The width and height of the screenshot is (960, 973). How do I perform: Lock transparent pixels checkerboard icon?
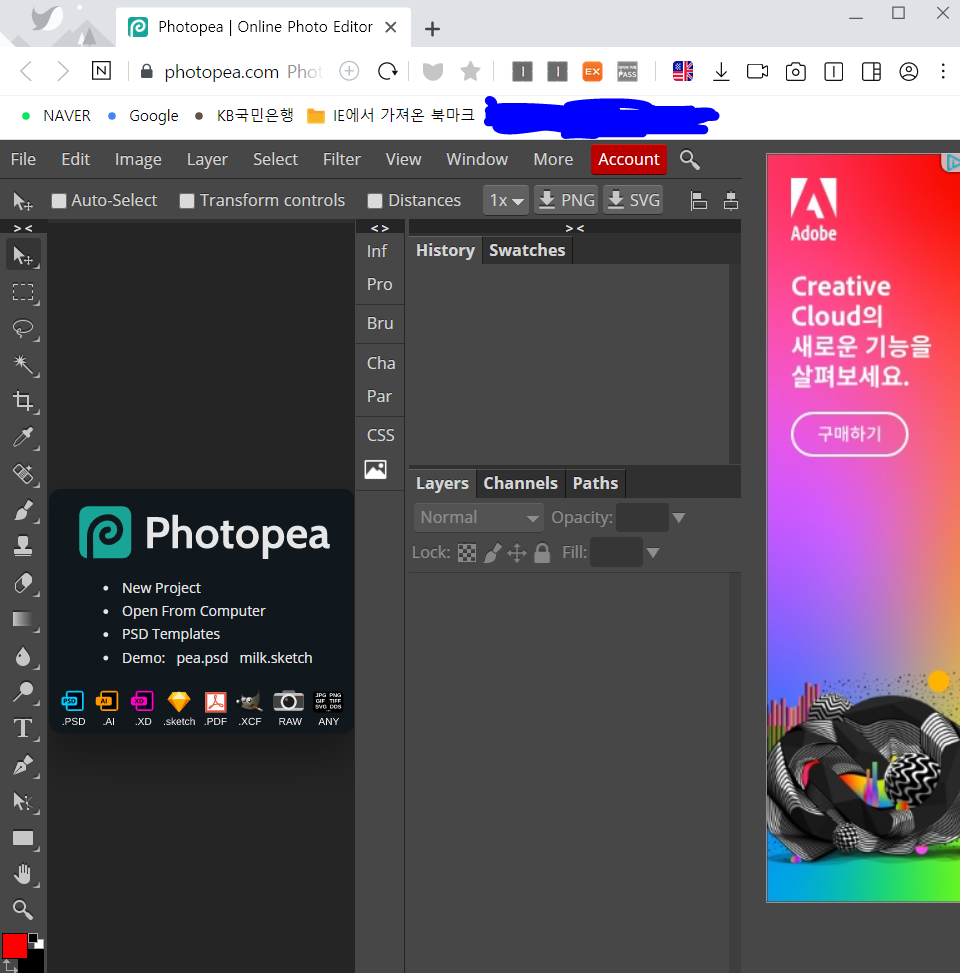tap(467, 552)
